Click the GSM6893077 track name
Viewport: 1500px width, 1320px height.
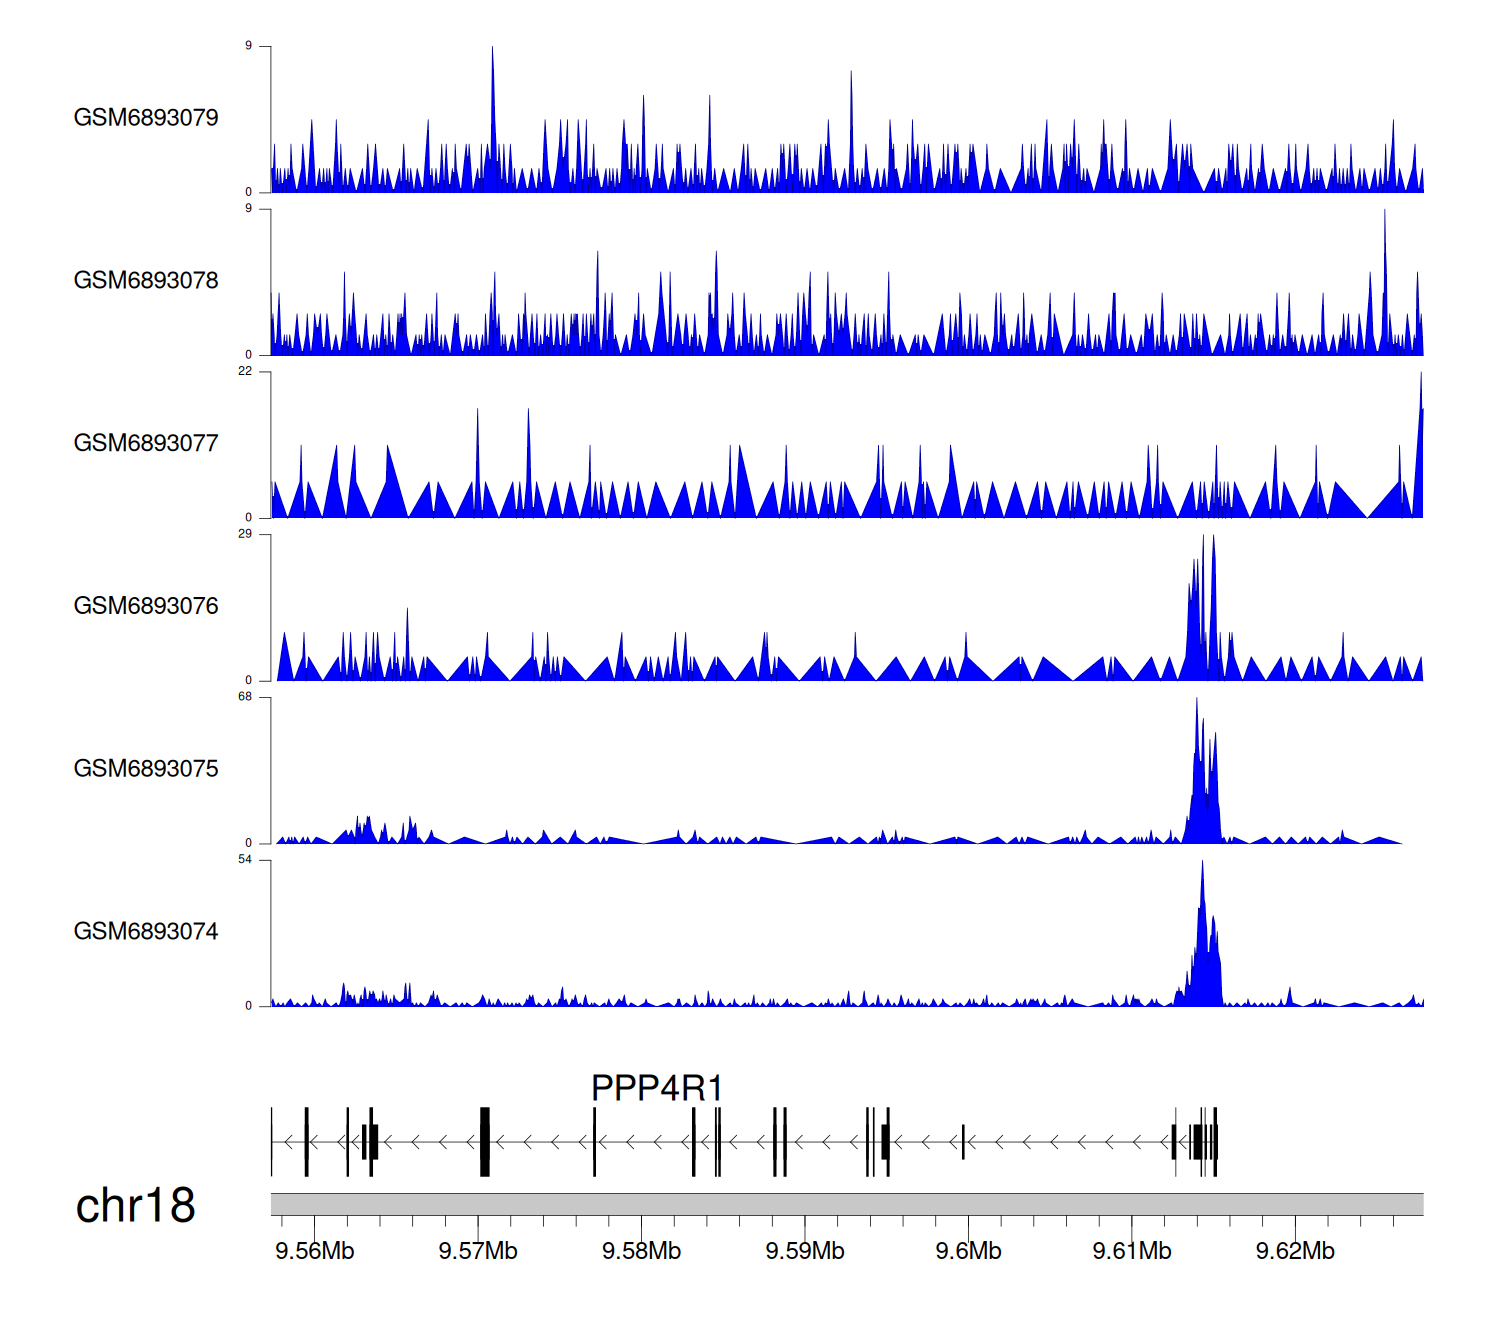pos(146,443)
